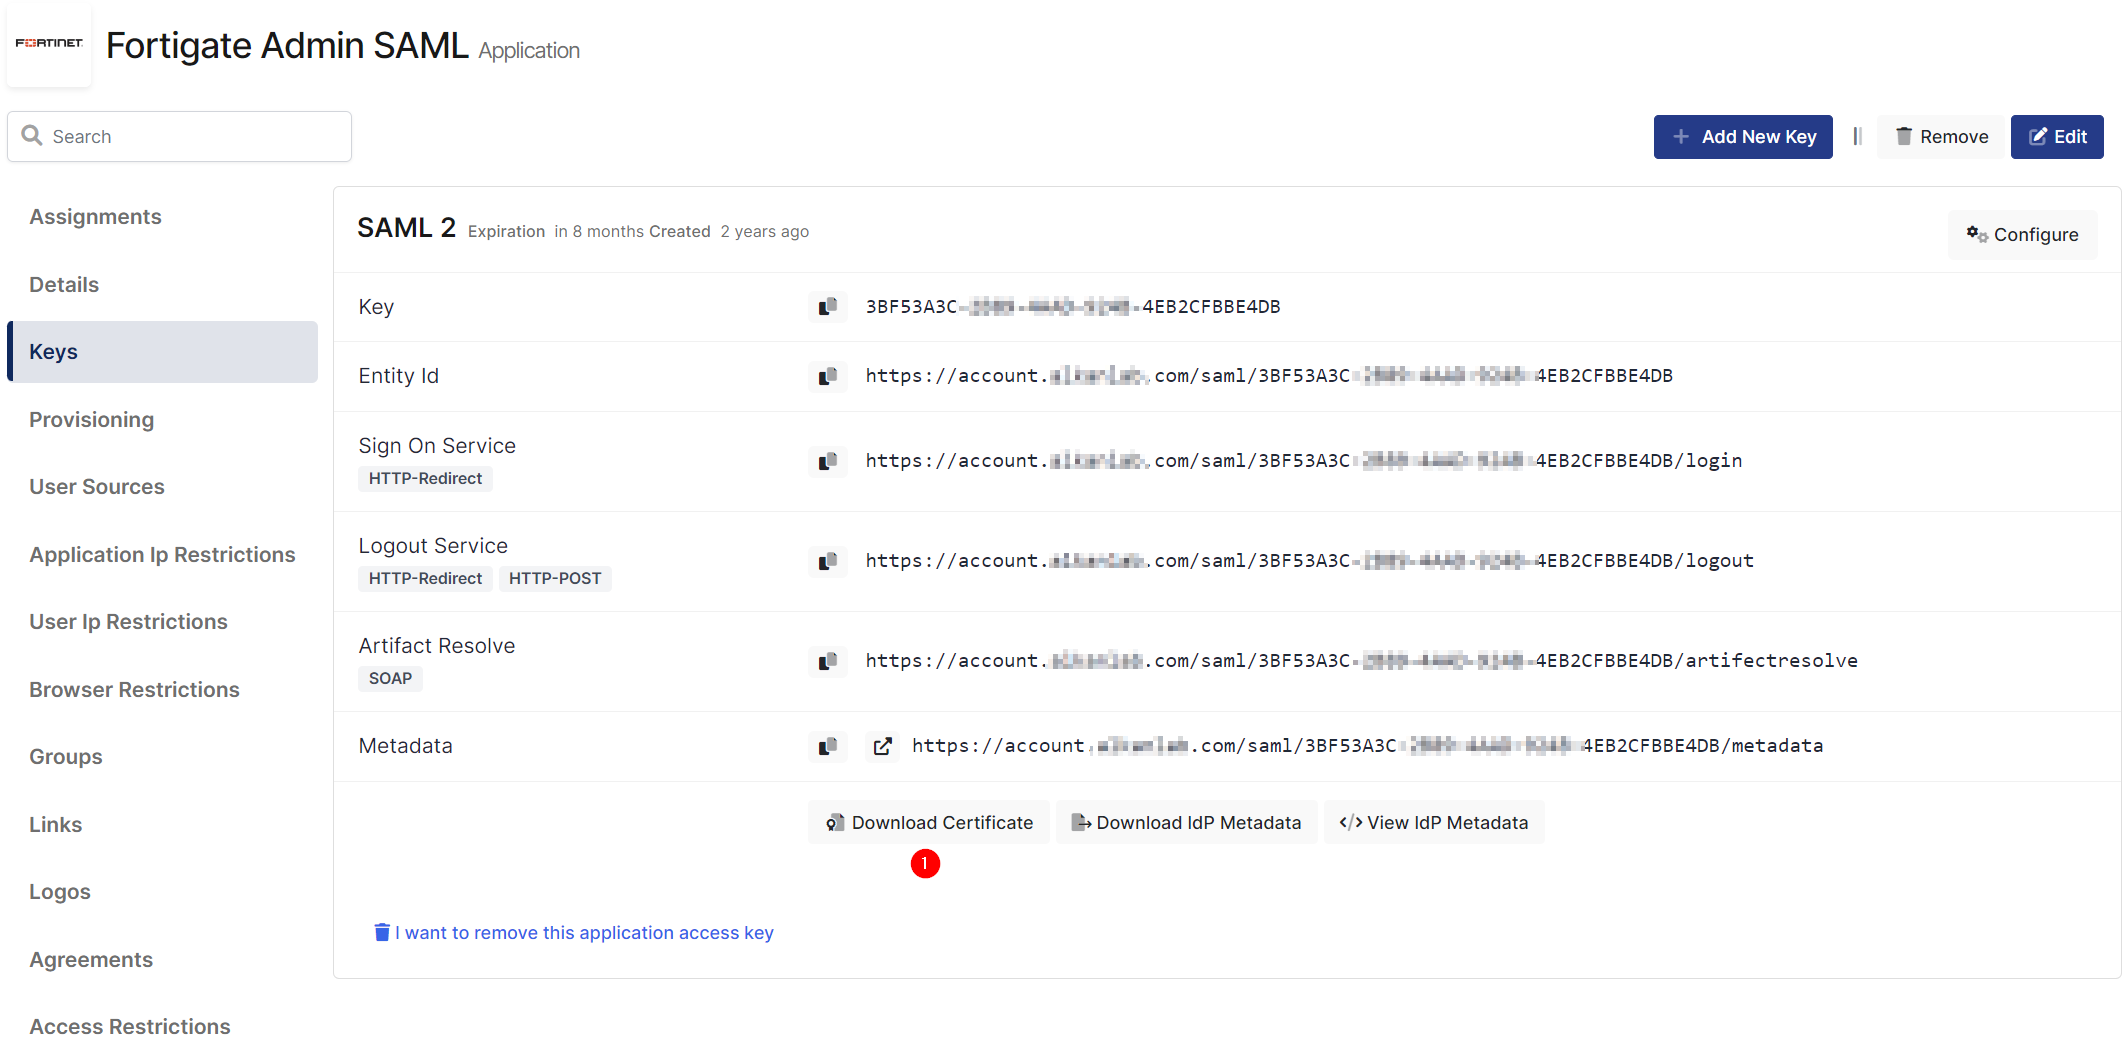
Task: Copy the Artifact Resolve URL
Action: click(827, 661)
